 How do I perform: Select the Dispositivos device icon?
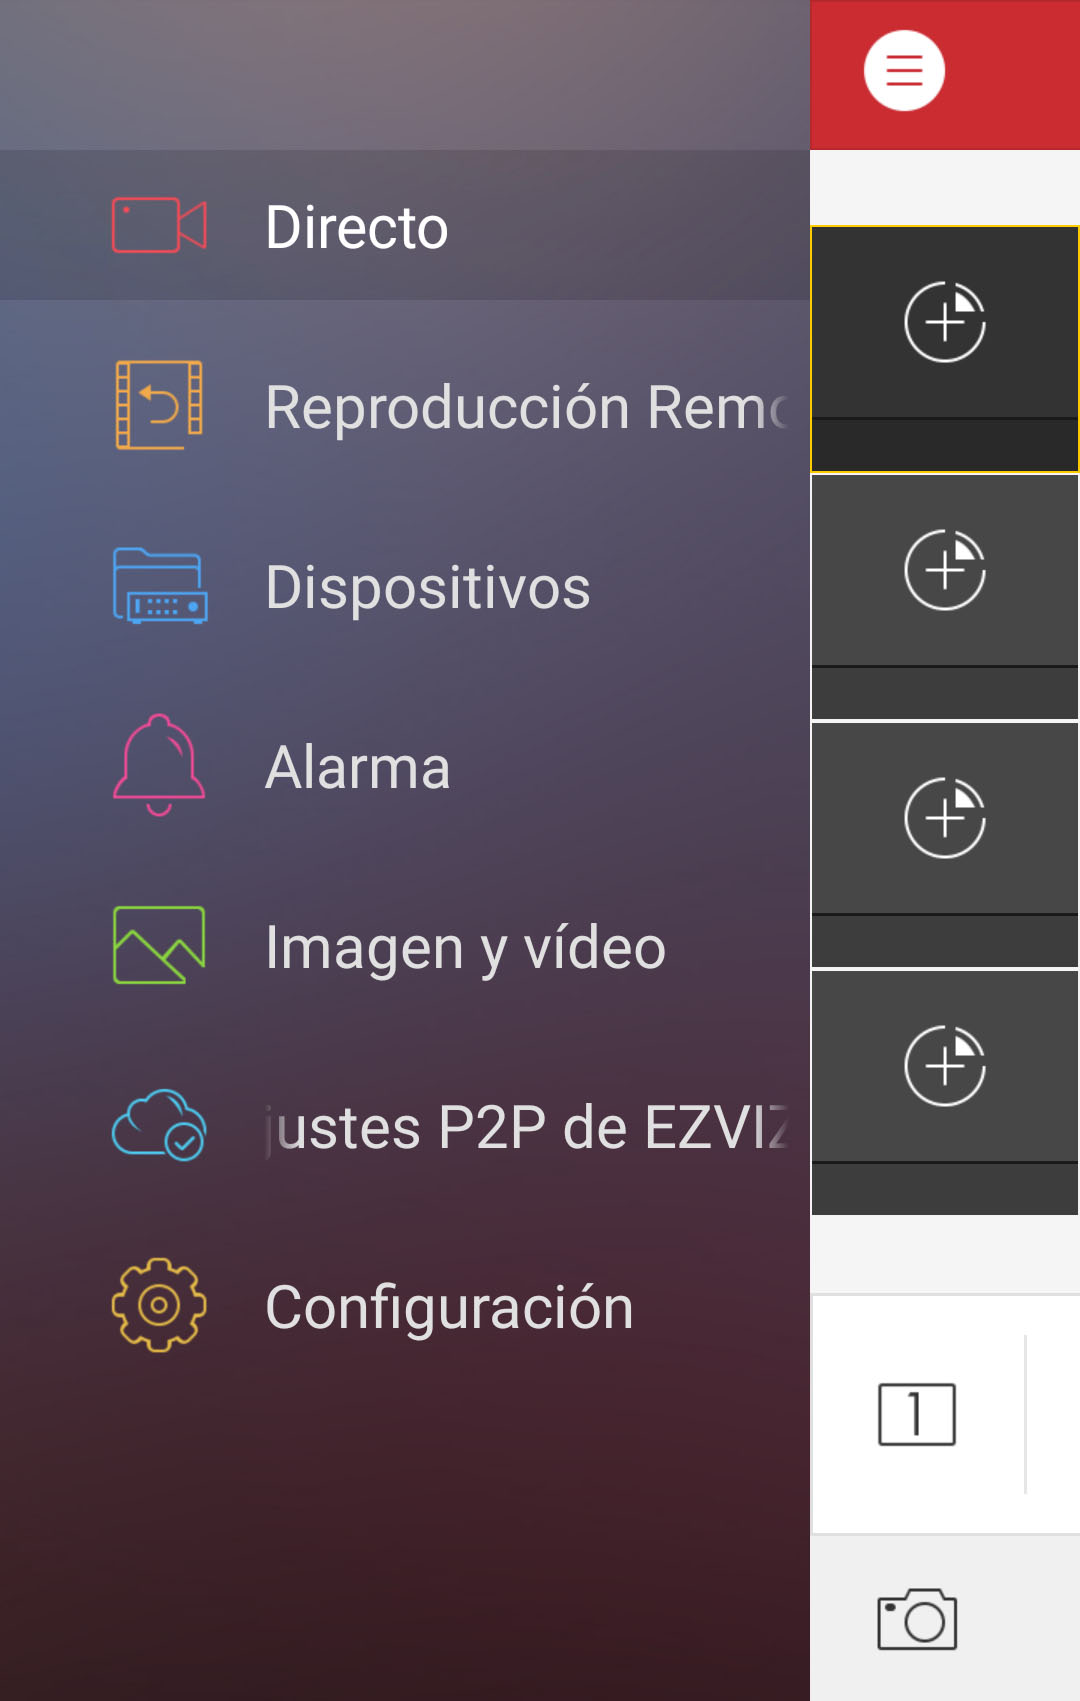[159, 586]
